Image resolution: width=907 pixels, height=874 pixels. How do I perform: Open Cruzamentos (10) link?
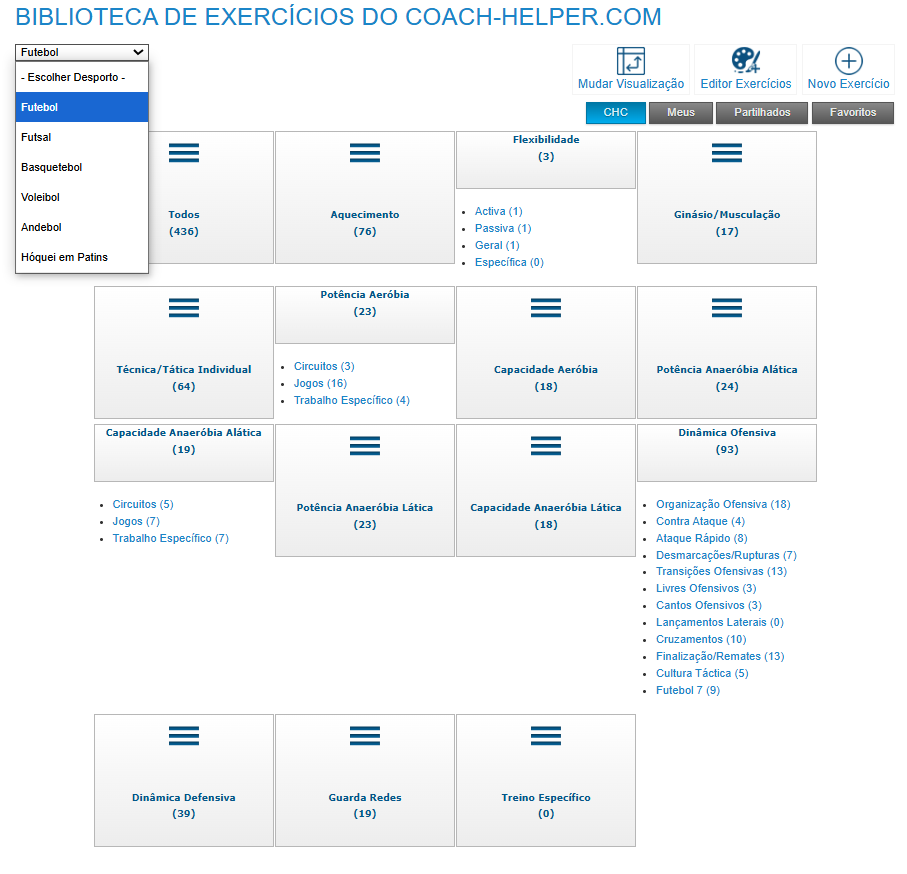[701, 639]
